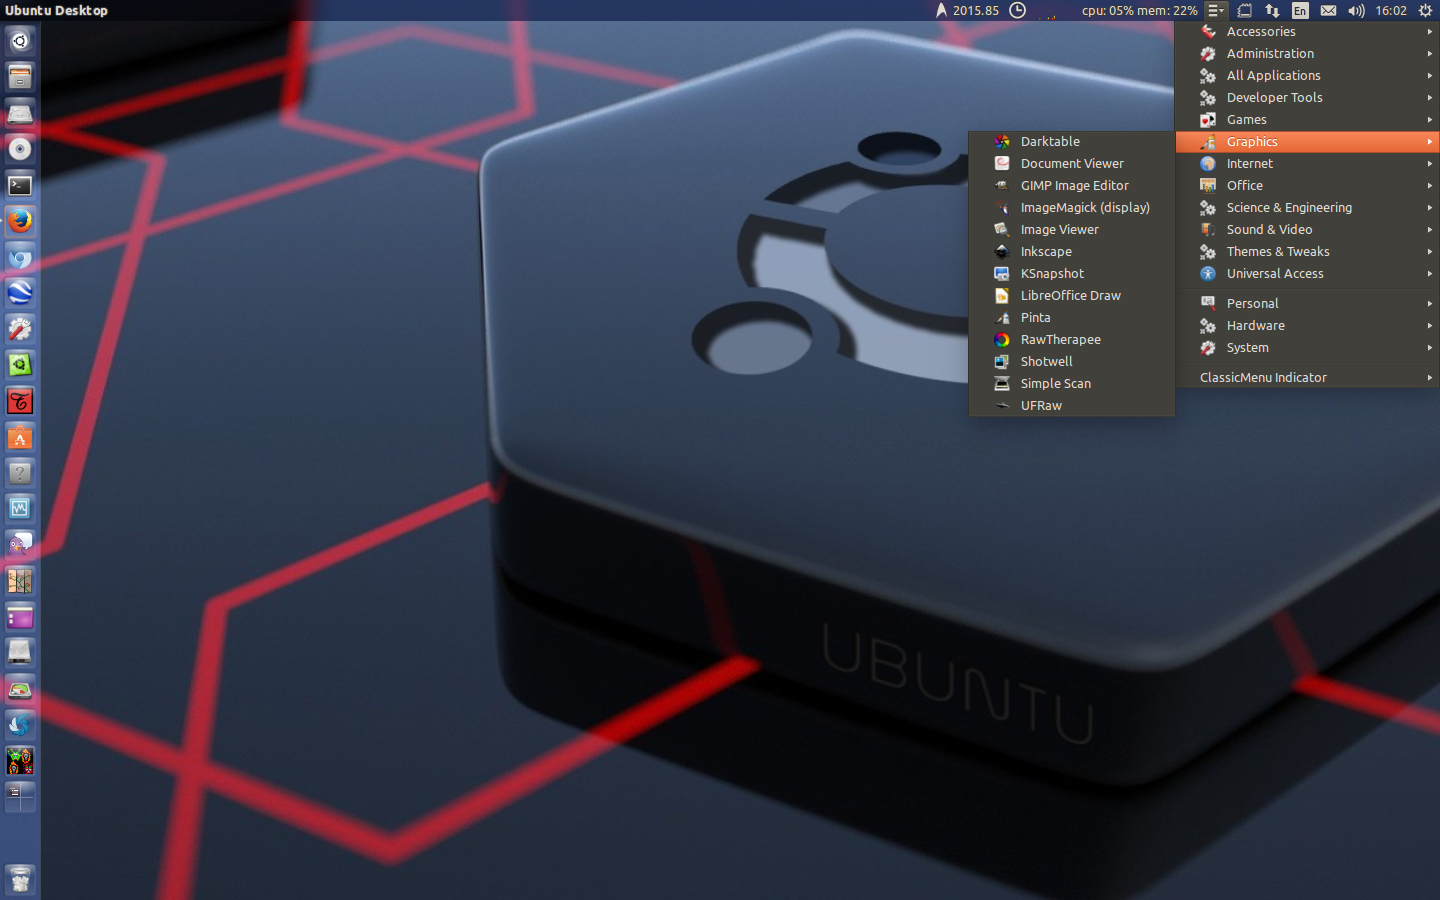Expand the Internet category

(x=1308, y=164)
